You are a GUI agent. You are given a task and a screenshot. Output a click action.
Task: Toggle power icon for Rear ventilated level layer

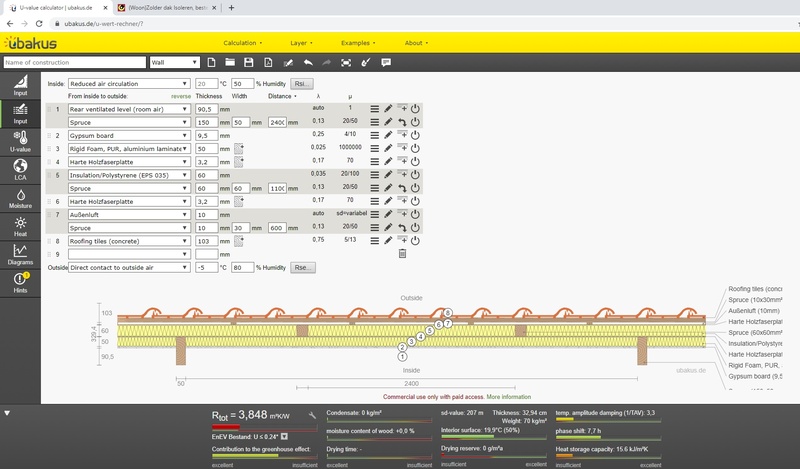click(415, 109)
